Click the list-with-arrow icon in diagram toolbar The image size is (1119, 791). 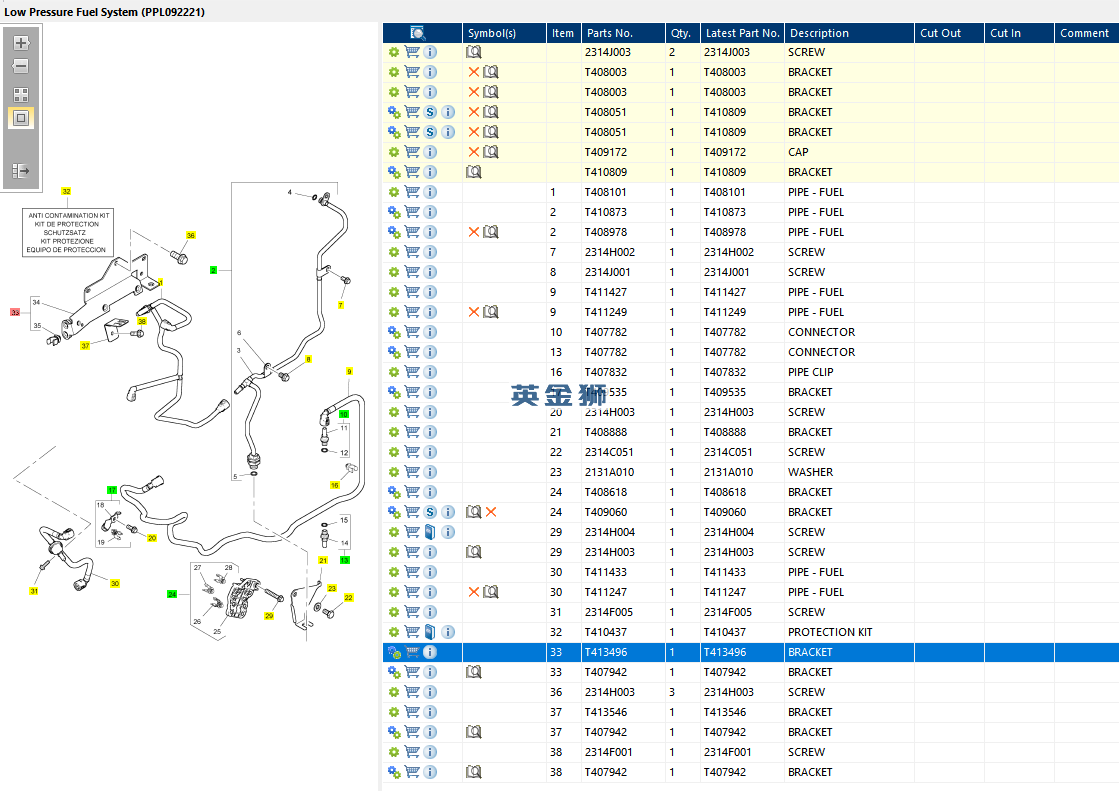(x=21, y=171)
